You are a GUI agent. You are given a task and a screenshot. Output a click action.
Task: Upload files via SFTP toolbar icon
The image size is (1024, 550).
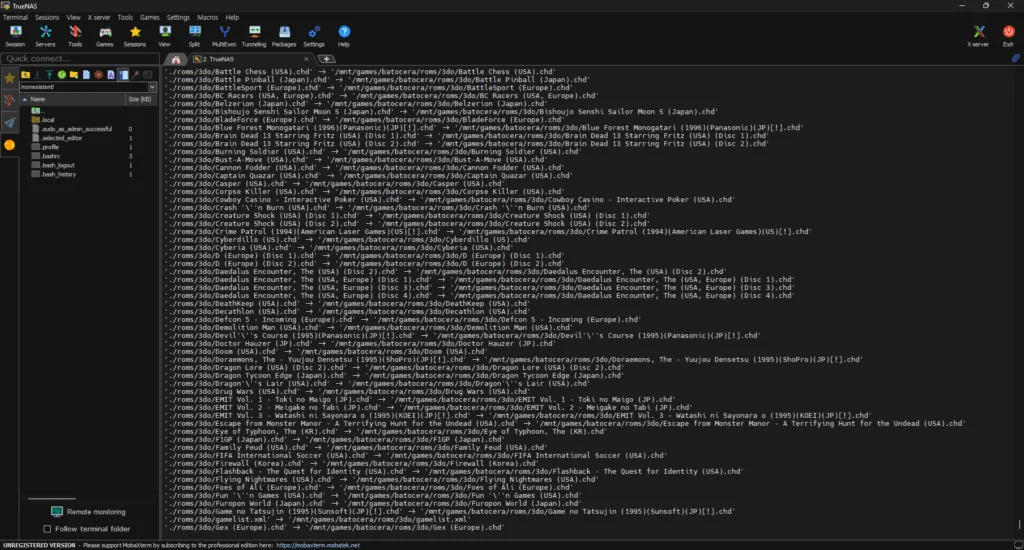tap(49, 75)
